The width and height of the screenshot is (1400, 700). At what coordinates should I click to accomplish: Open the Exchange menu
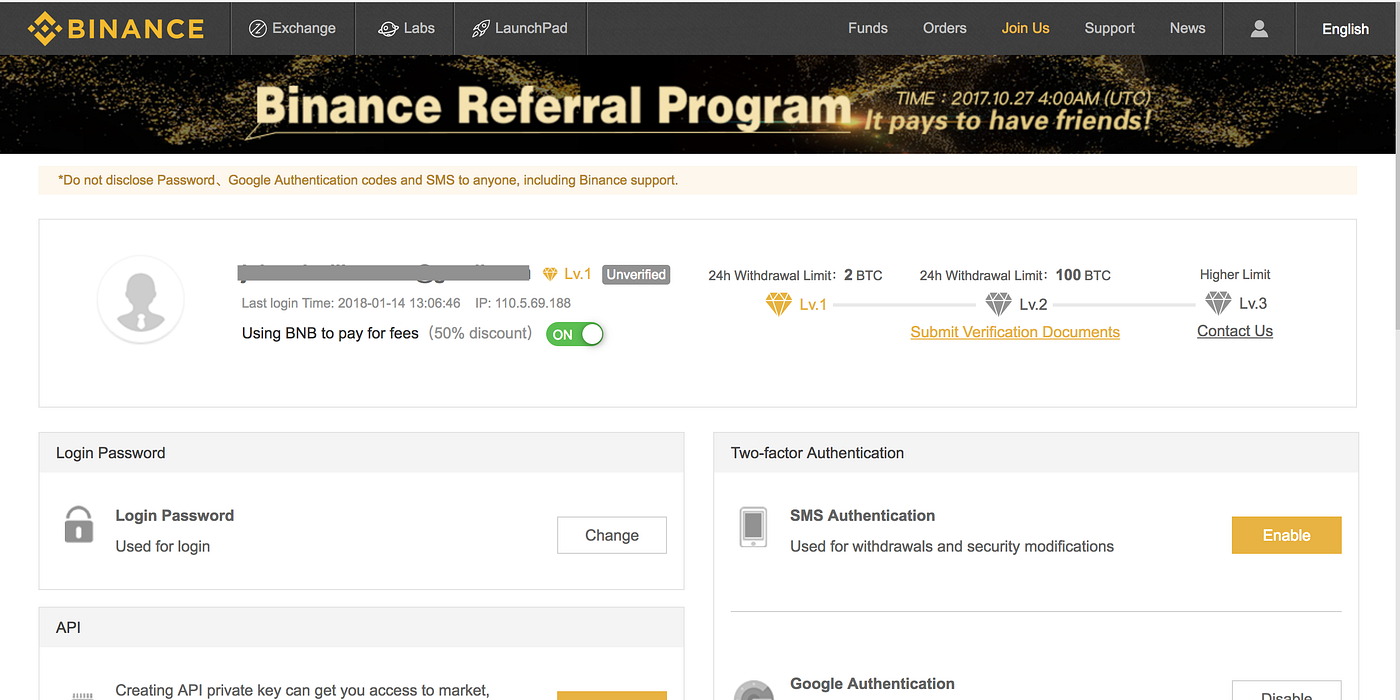(x=292, y=28)
